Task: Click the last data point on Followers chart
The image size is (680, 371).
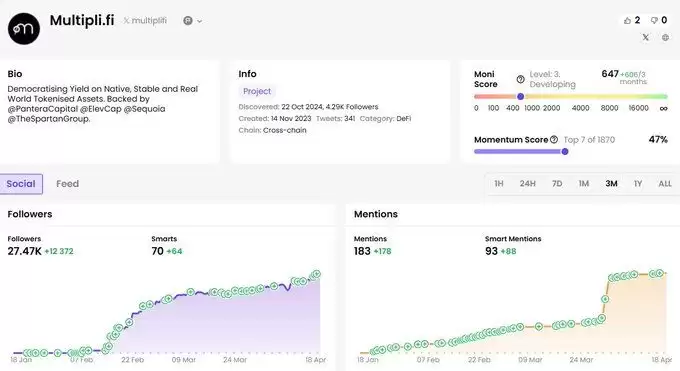Action: (x=317, y=274)
